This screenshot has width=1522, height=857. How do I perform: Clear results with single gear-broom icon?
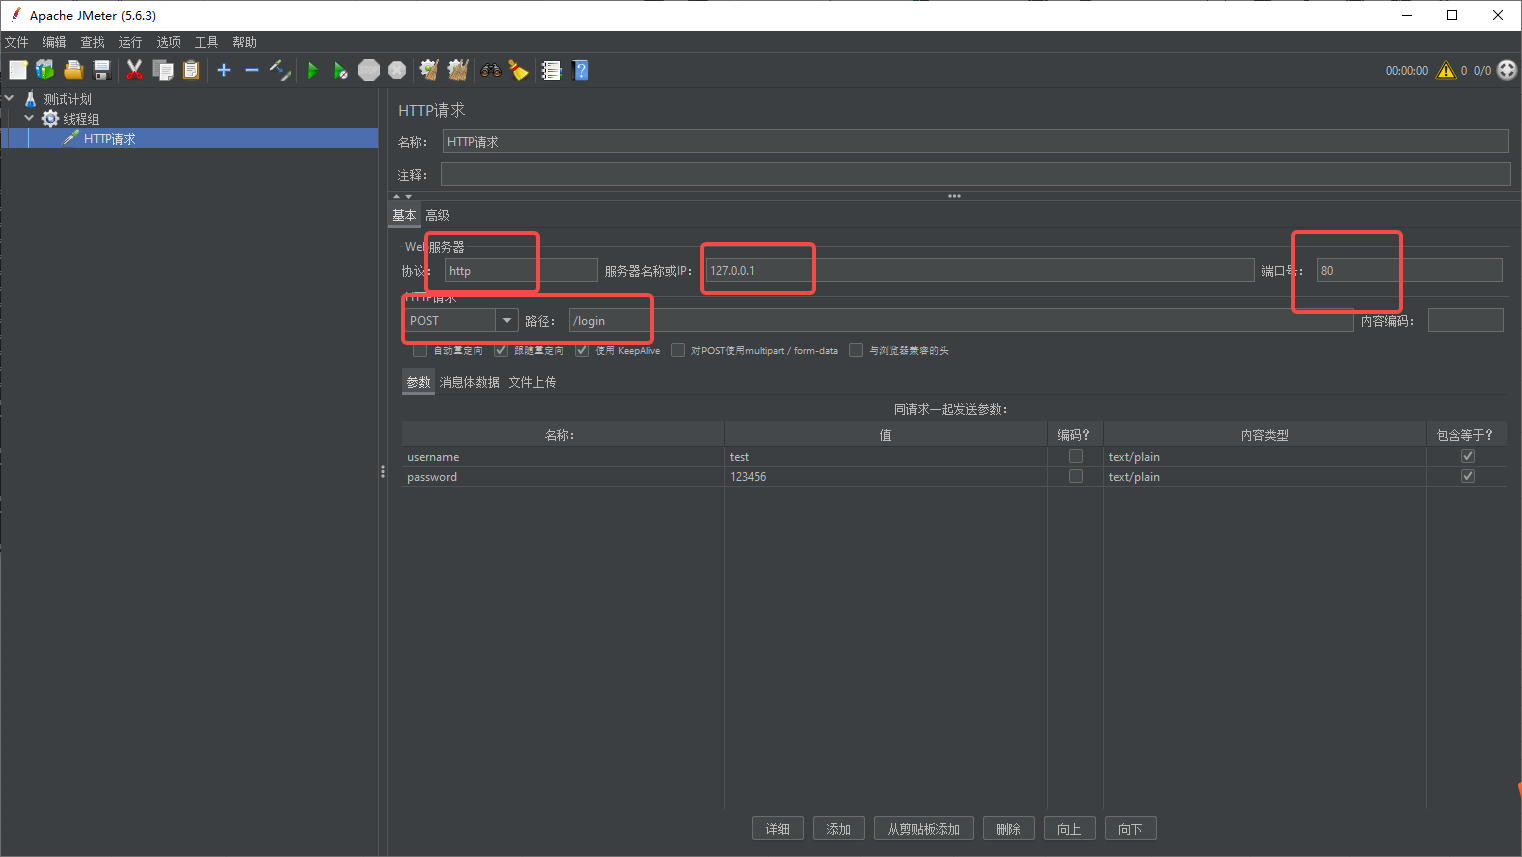[429, 70]
